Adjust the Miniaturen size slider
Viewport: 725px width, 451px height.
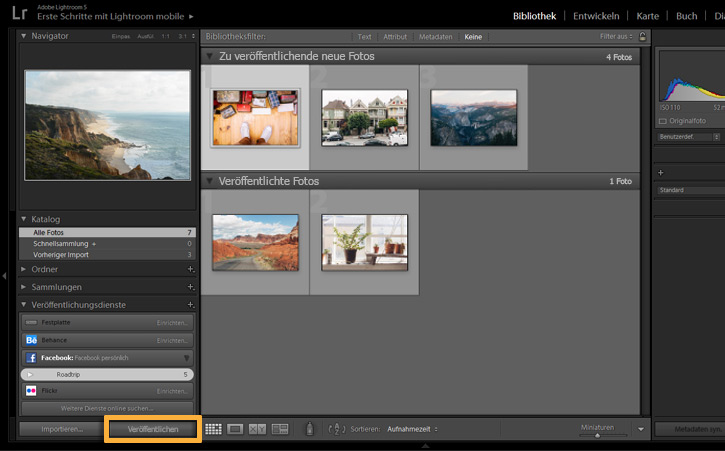597,435
